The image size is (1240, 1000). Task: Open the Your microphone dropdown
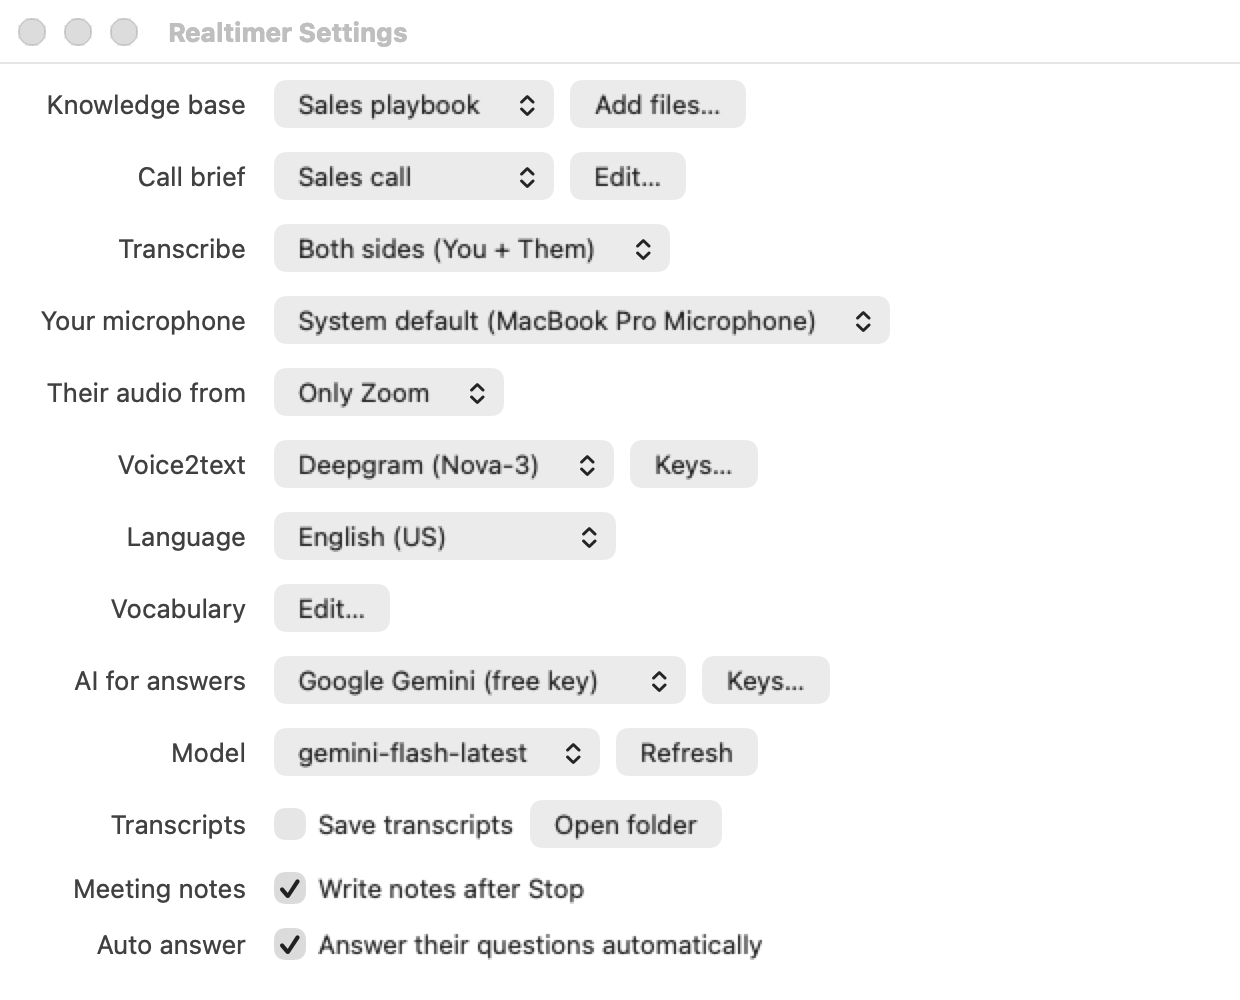point(581,321)
